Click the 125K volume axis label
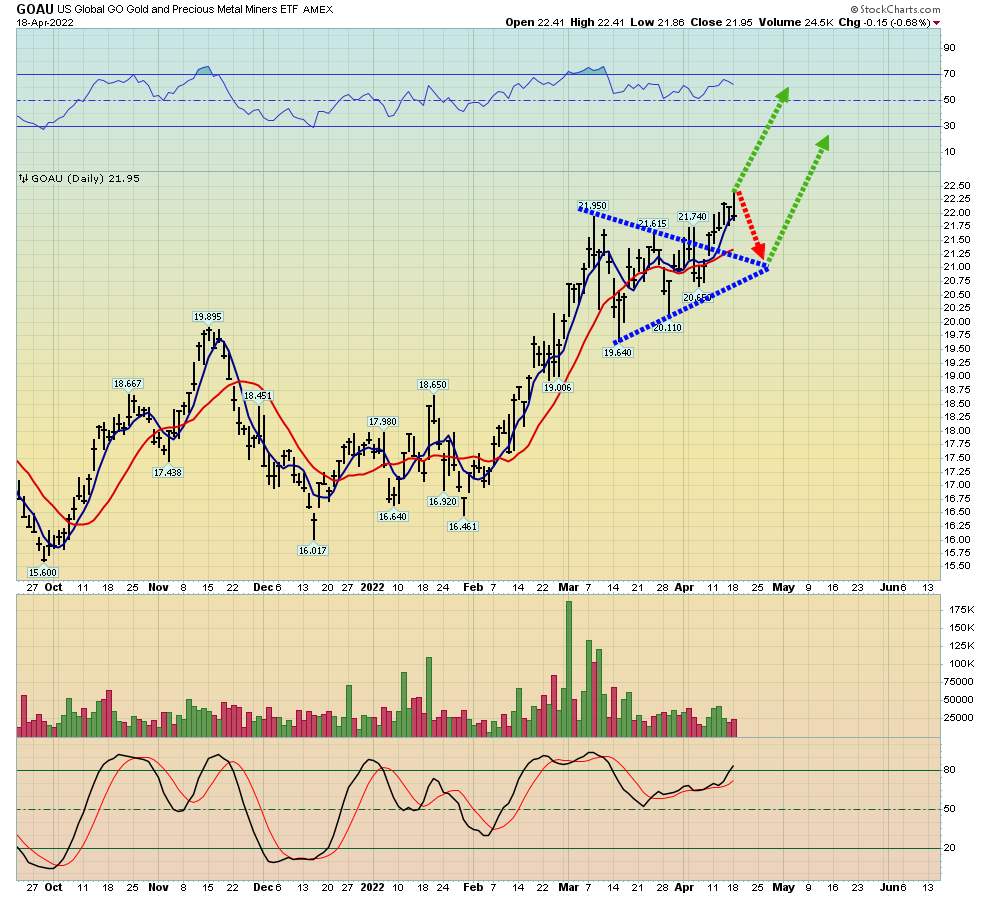Viewport: 990px width, 897px height. pos(962,645)
